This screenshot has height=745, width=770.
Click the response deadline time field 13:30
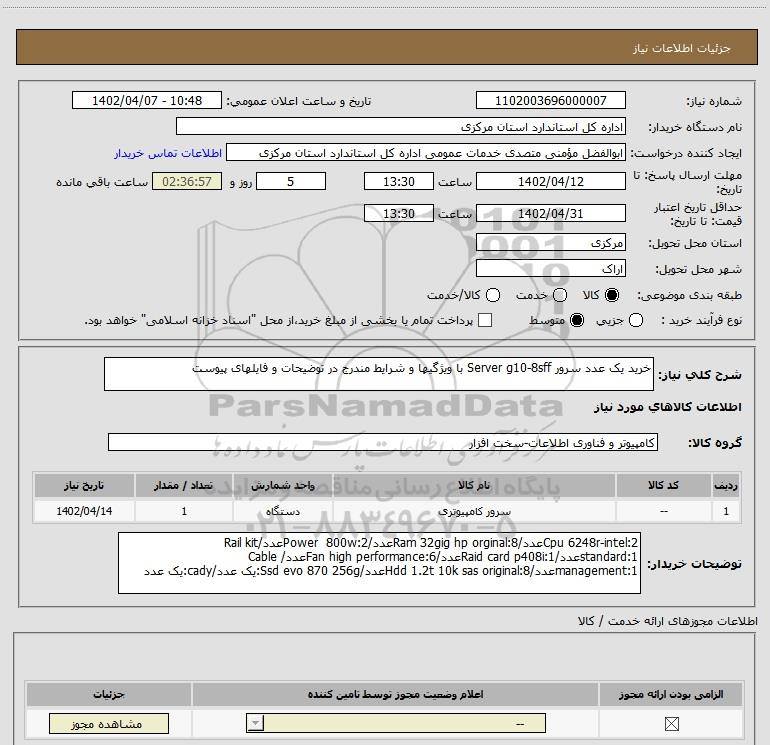tap(399, 181)
